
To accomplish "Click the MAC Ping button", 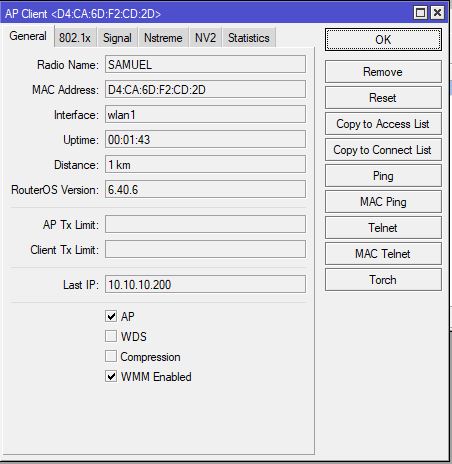I will coord(383,202).
